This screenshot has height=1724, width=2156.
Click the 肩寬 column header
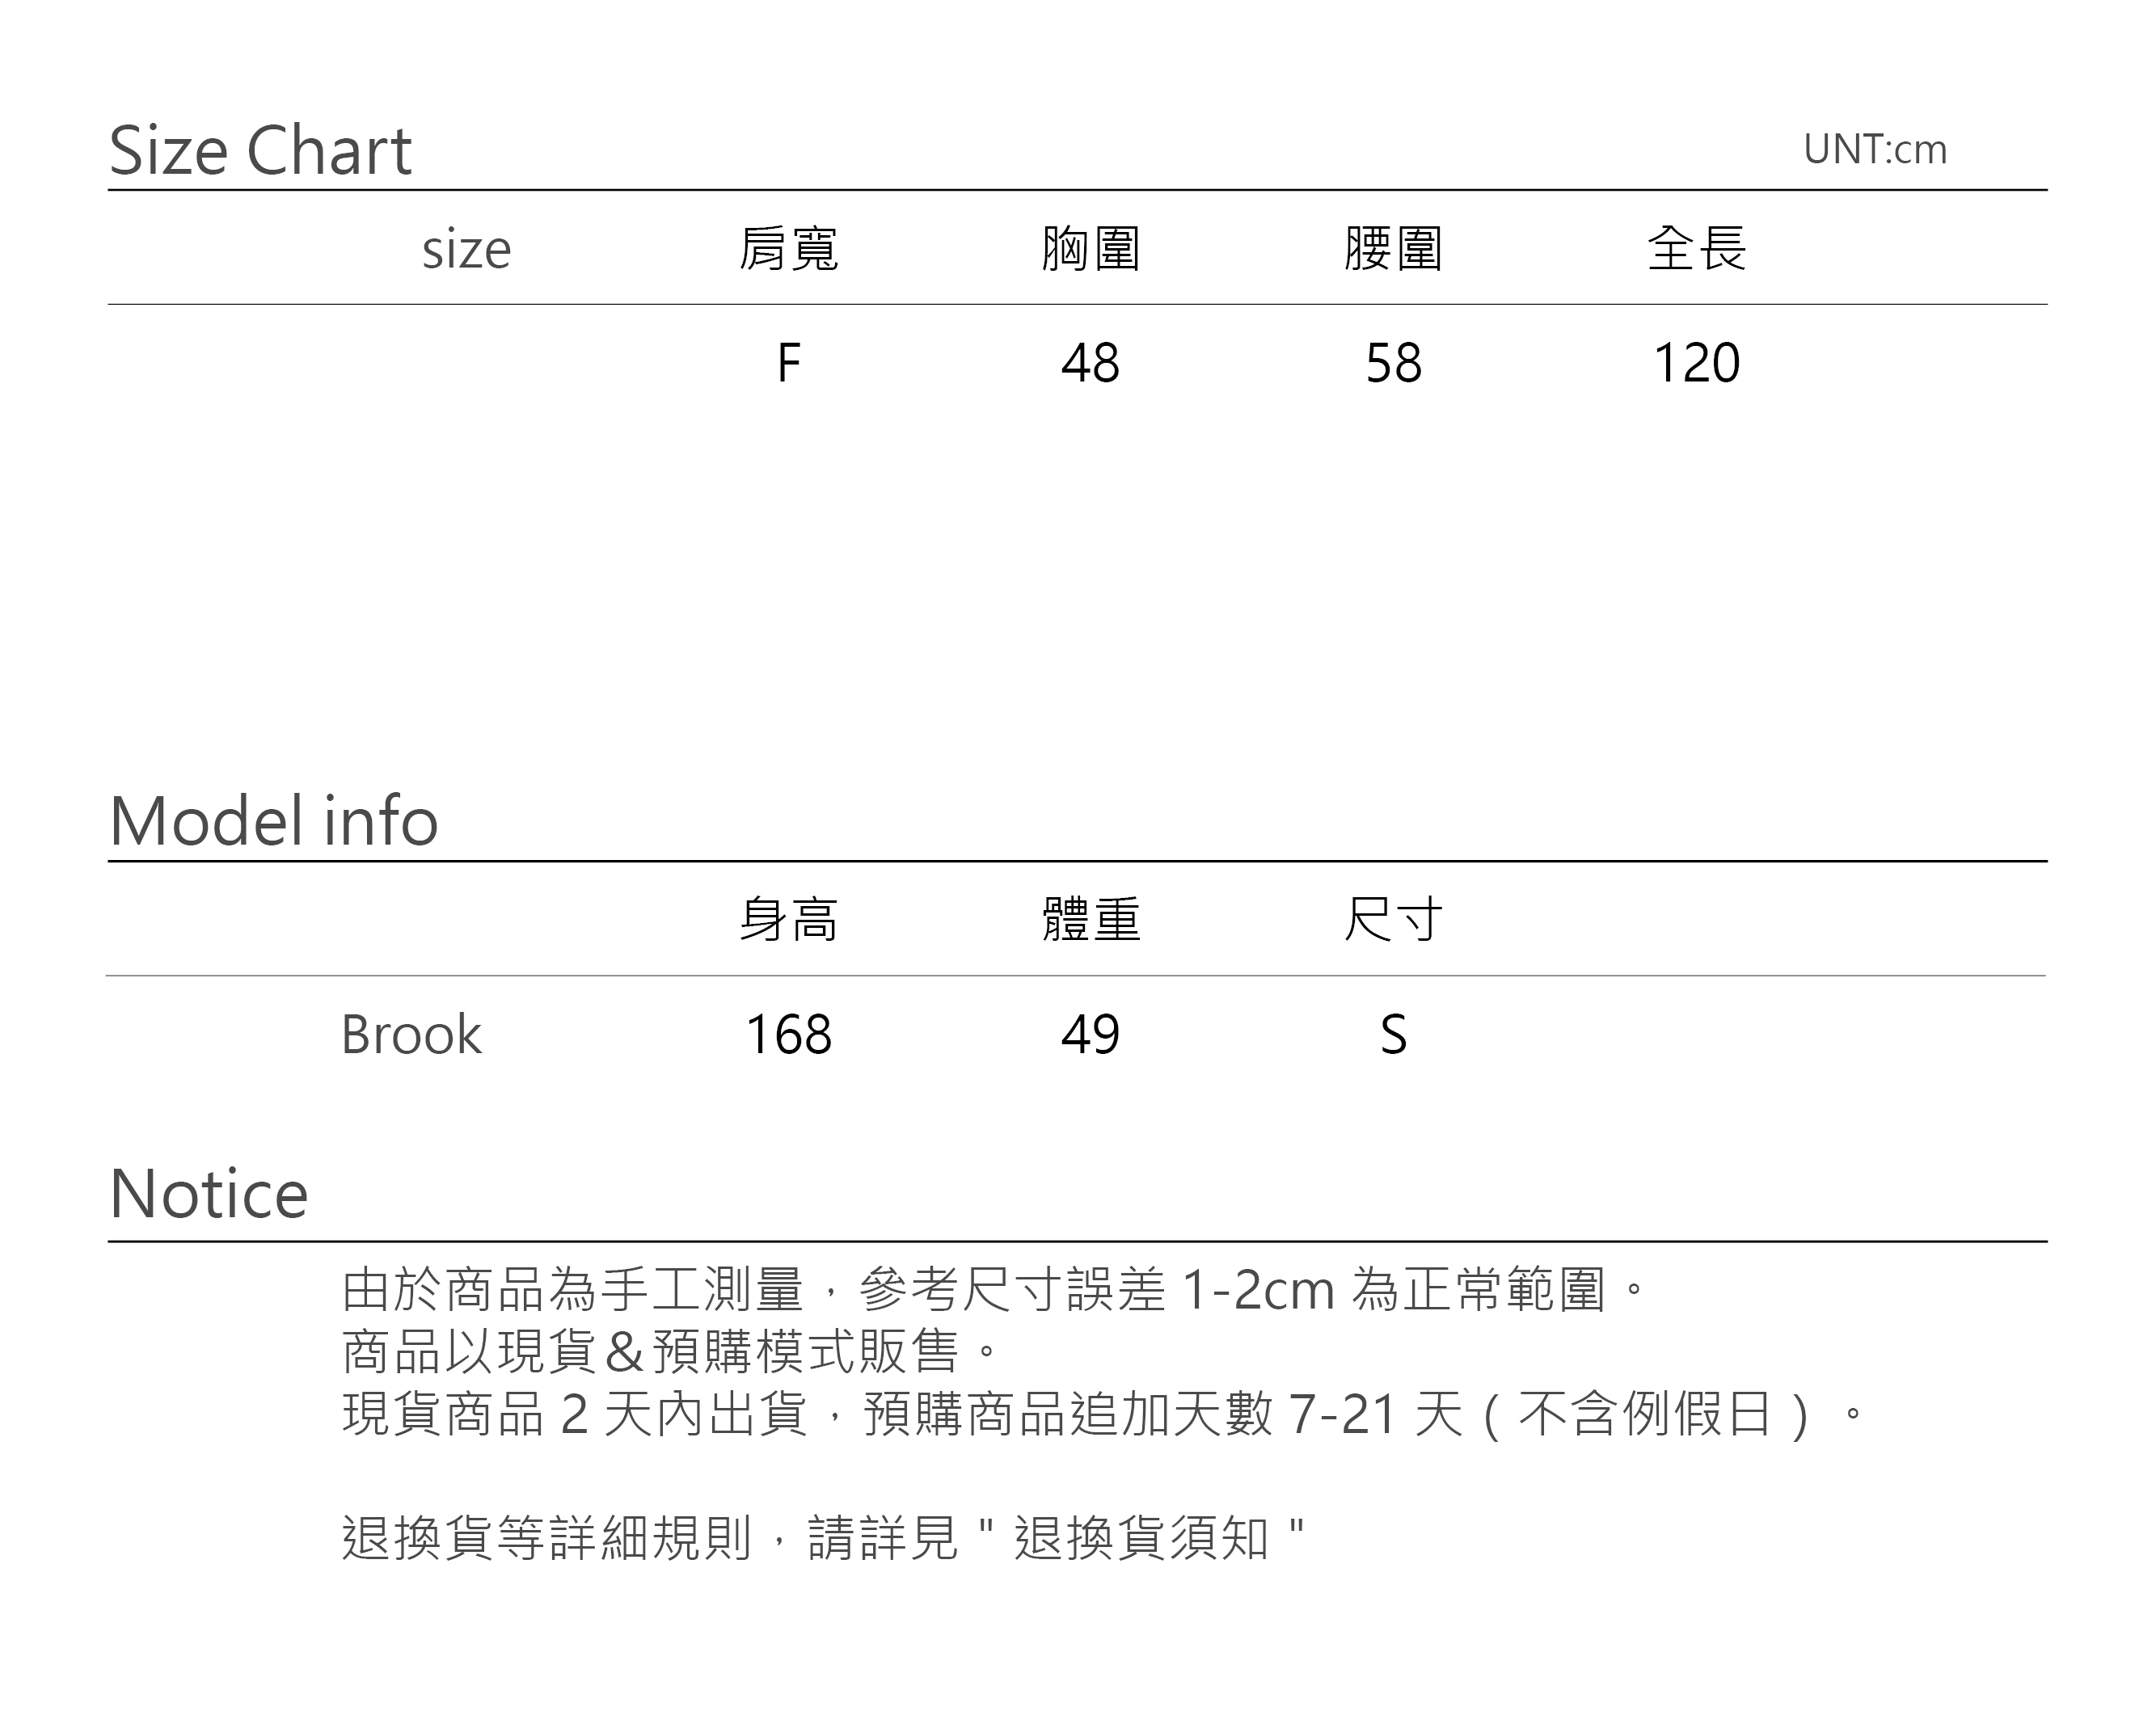click(788, 249)
